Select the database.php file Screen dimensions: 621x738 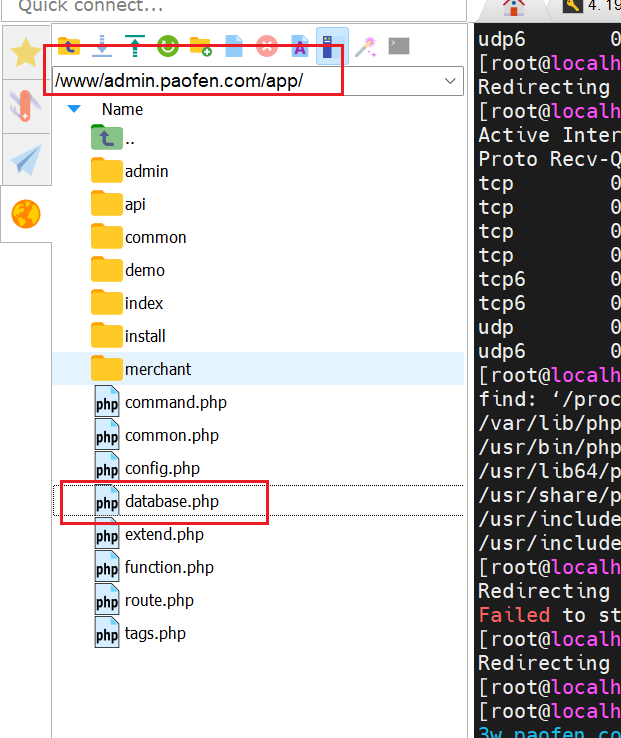coord(171,501)
